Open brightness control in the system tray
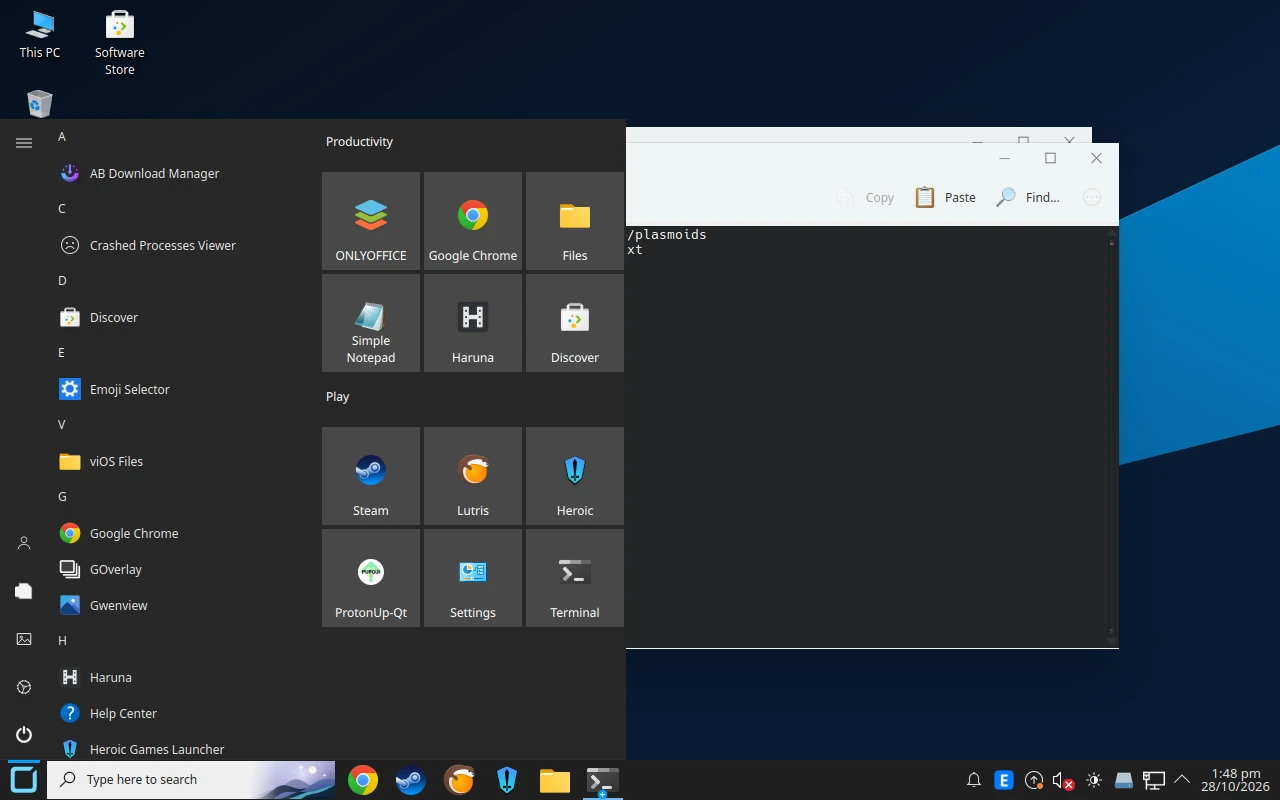 [1094, 780]
